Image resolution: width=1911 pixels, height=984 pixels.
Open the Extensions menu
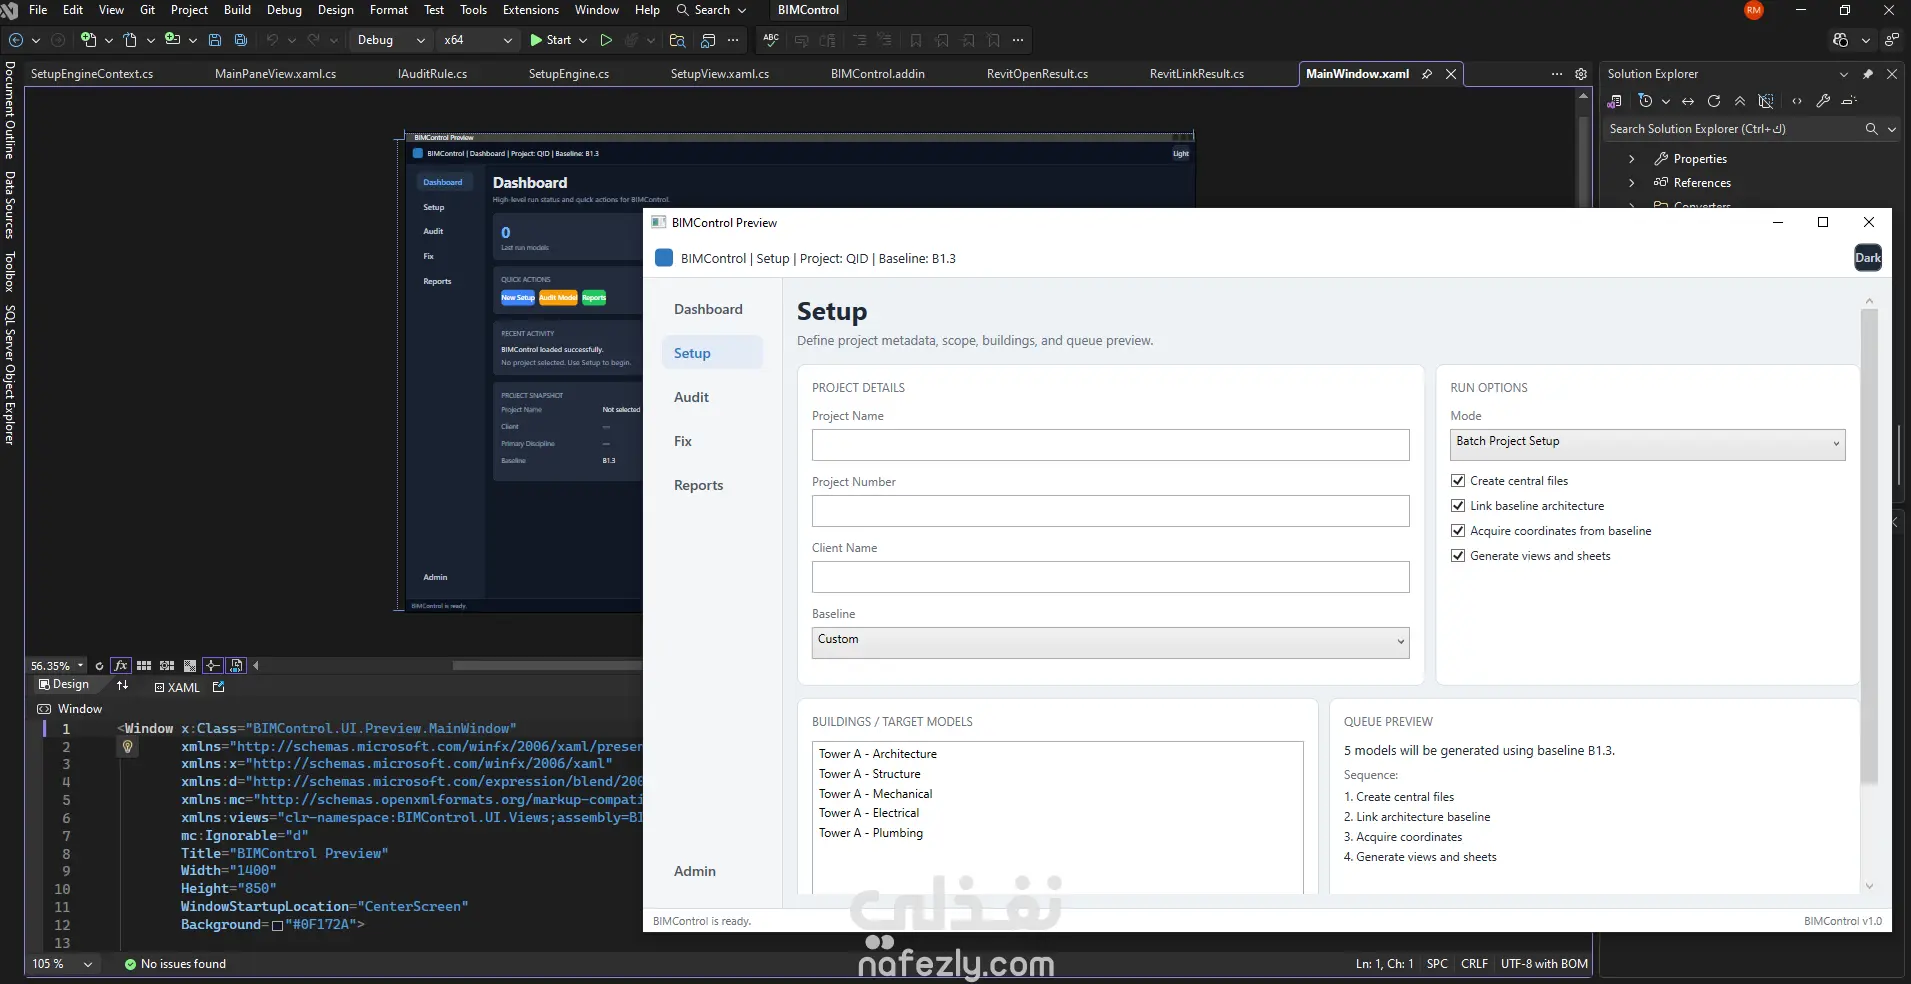tap(531, 10)
